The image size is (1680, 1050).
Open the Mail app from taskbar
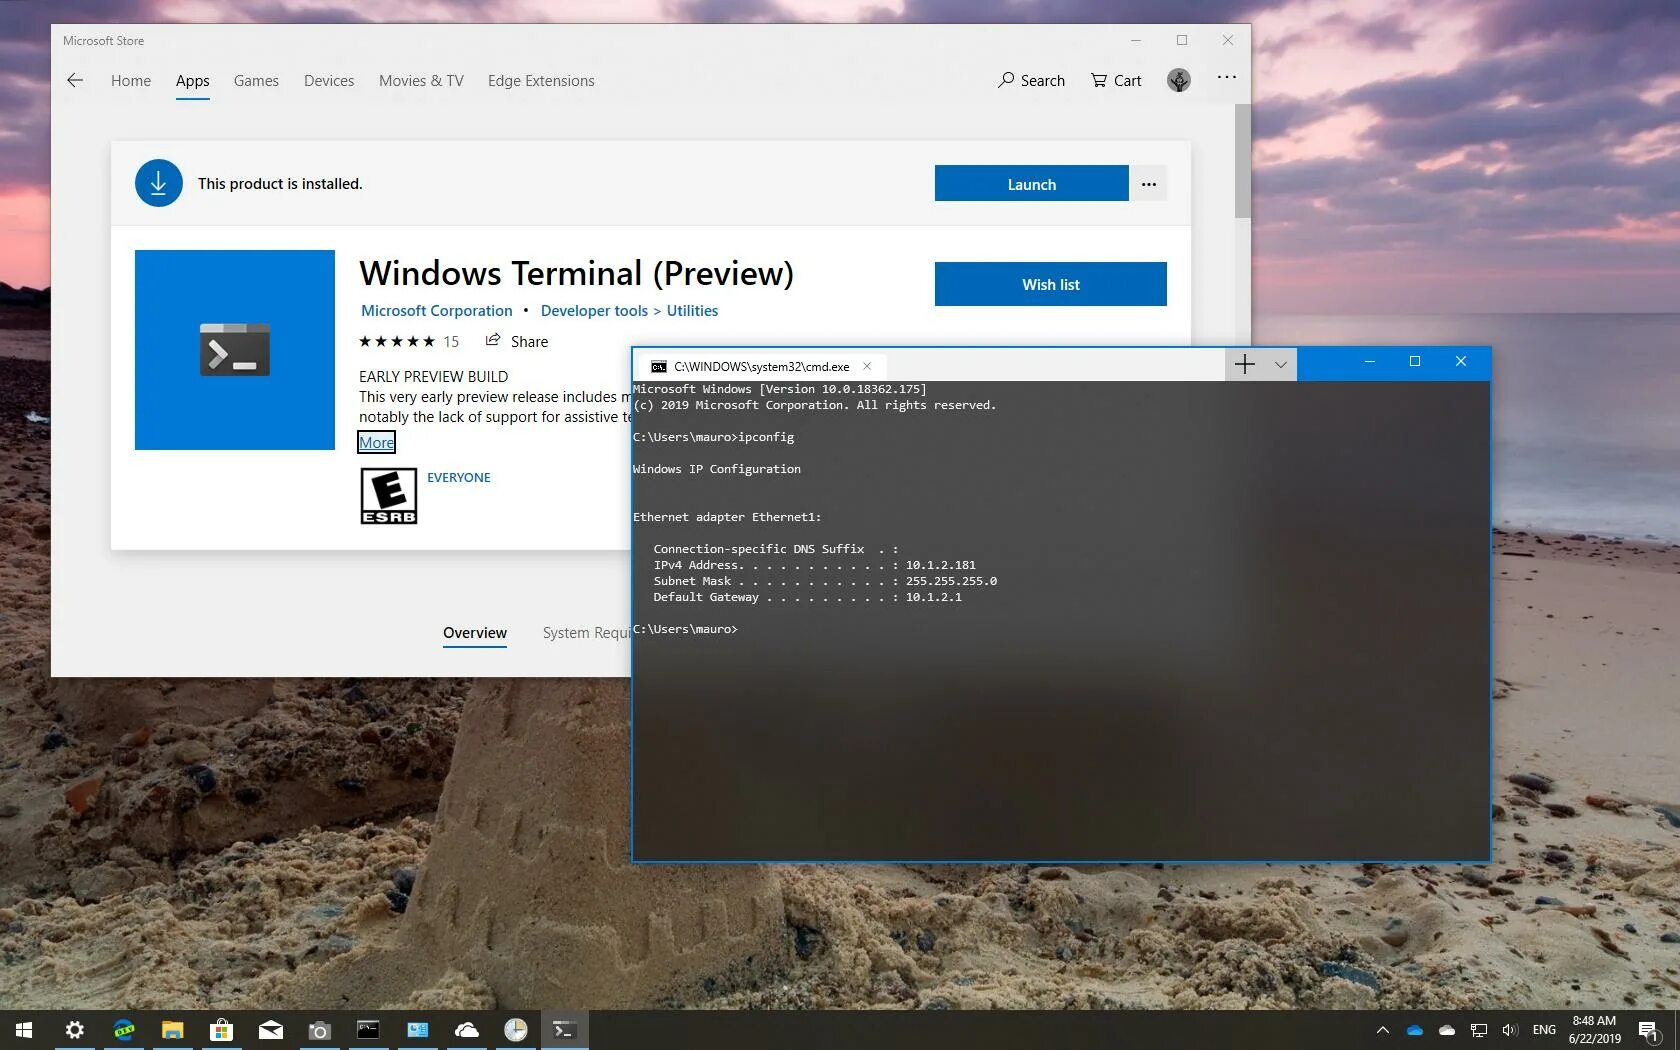271,1030
